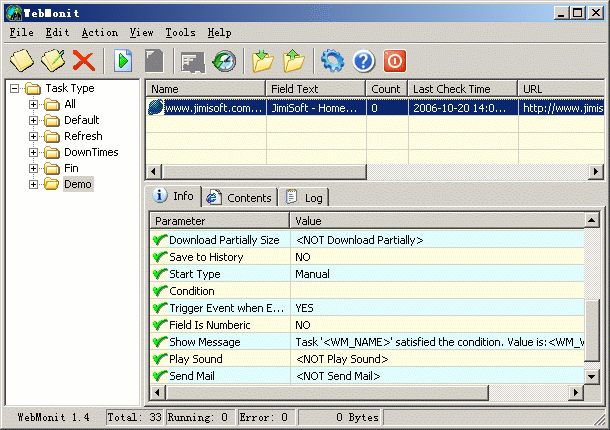Click the gray stop task icon

pyautogui.click(x=154, y=61)
